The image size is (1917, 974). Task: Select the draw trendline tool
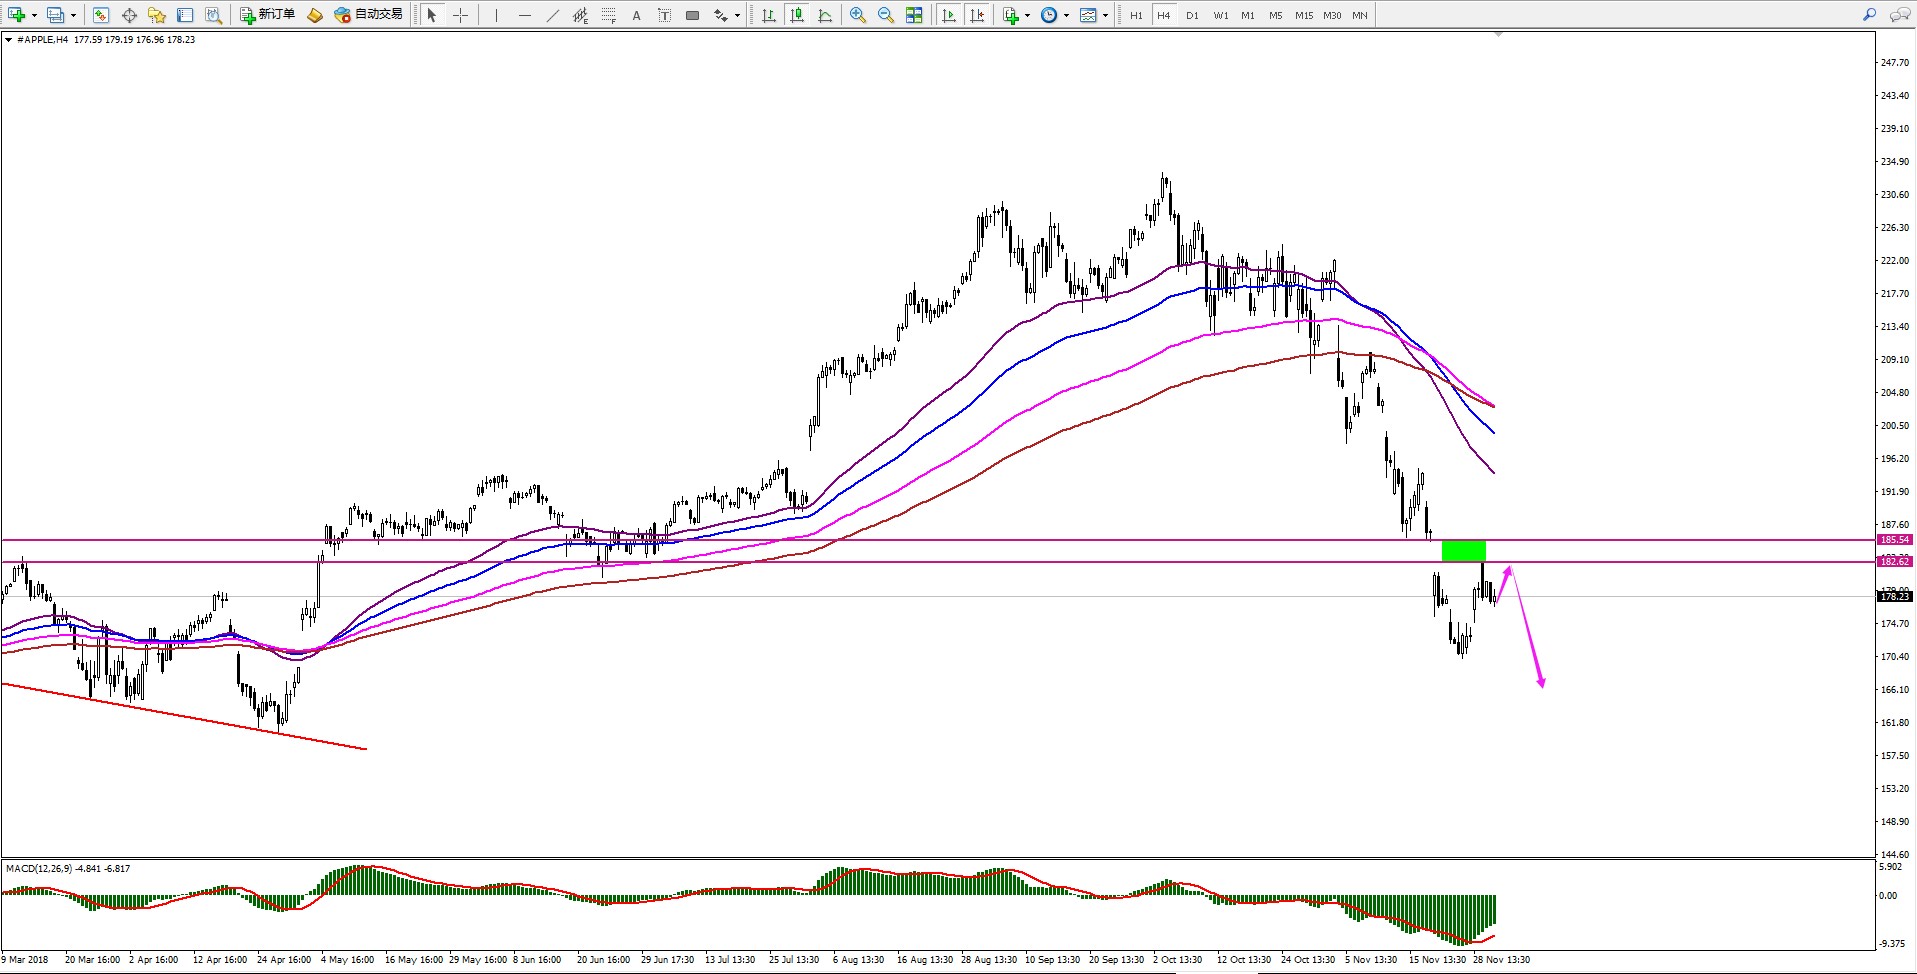(553, 15)
